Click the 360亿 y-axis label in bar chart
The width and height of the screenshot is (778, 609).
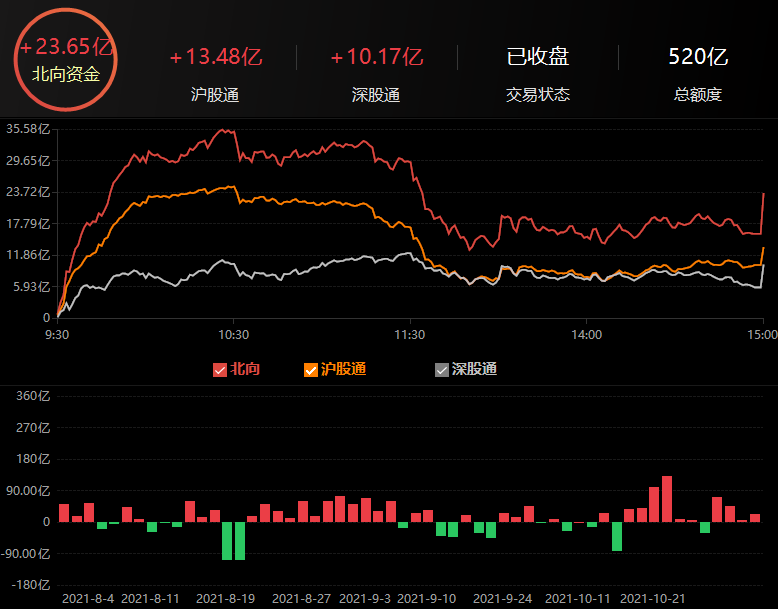(x=33, y=396)
